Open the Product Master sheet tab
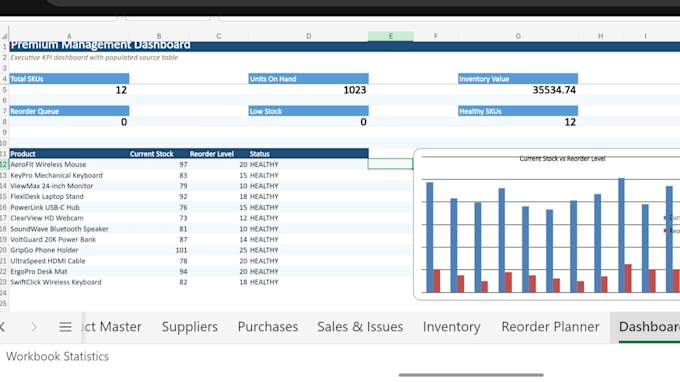680x382 pixels. [112, 326]
